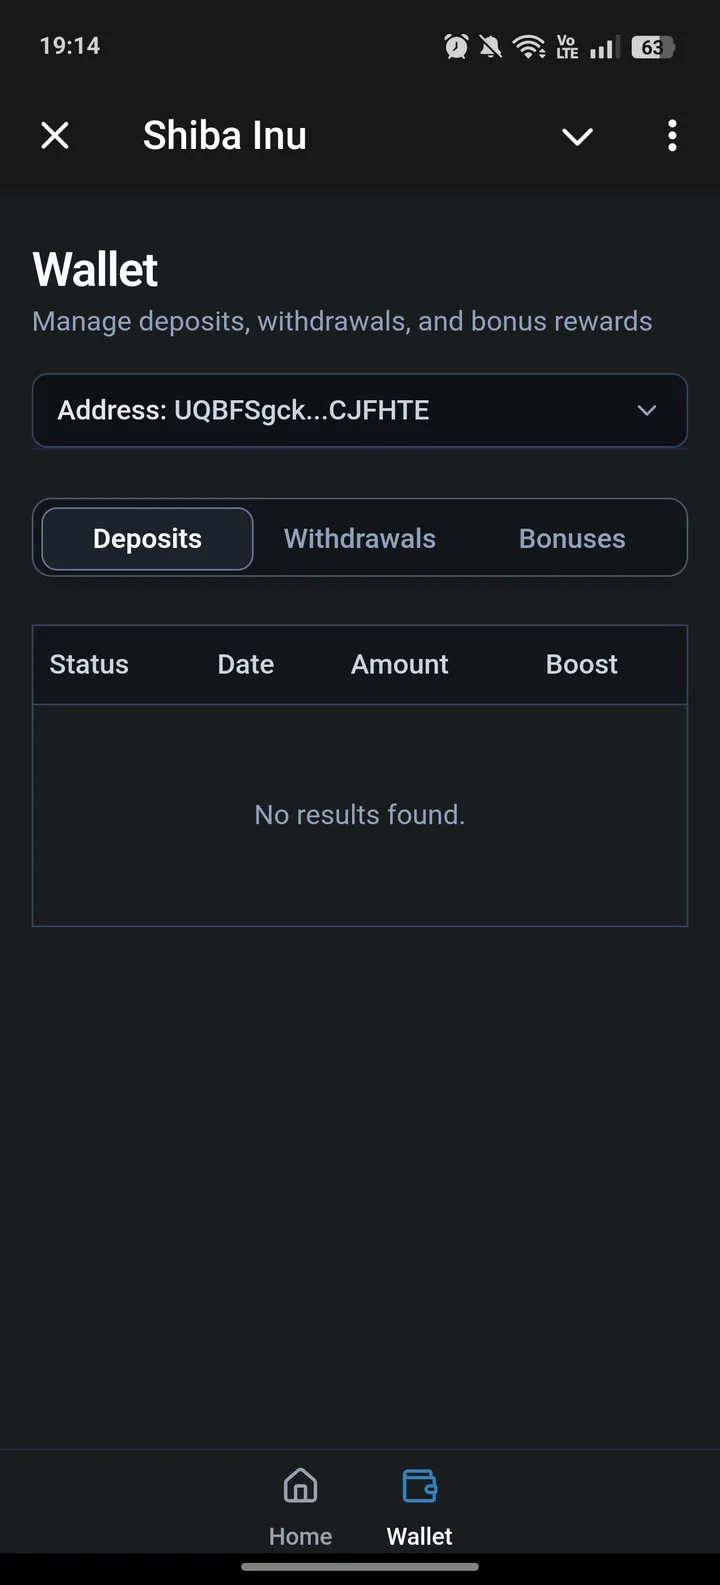Tap the Home house icon
720x1585 pixels.
tap(300, 1486)
